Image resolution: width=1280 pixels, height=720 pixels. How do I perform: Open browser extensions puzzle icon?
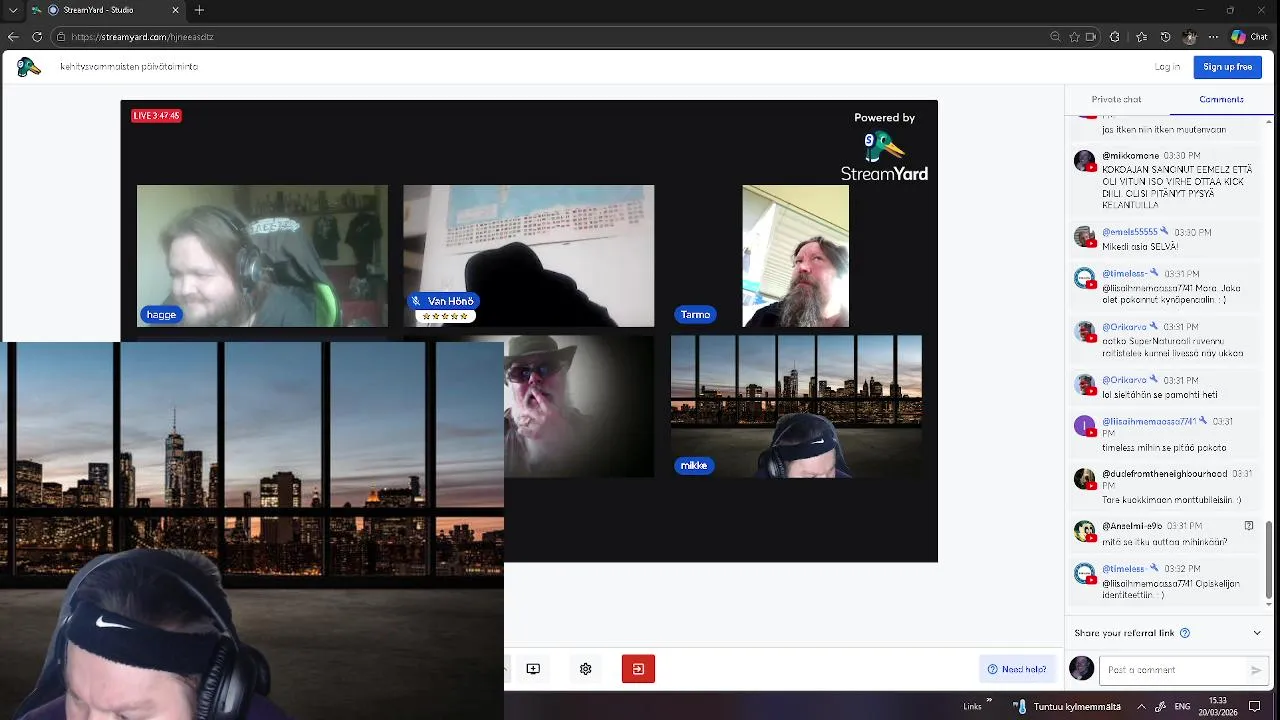click(x=1115, y=37)
